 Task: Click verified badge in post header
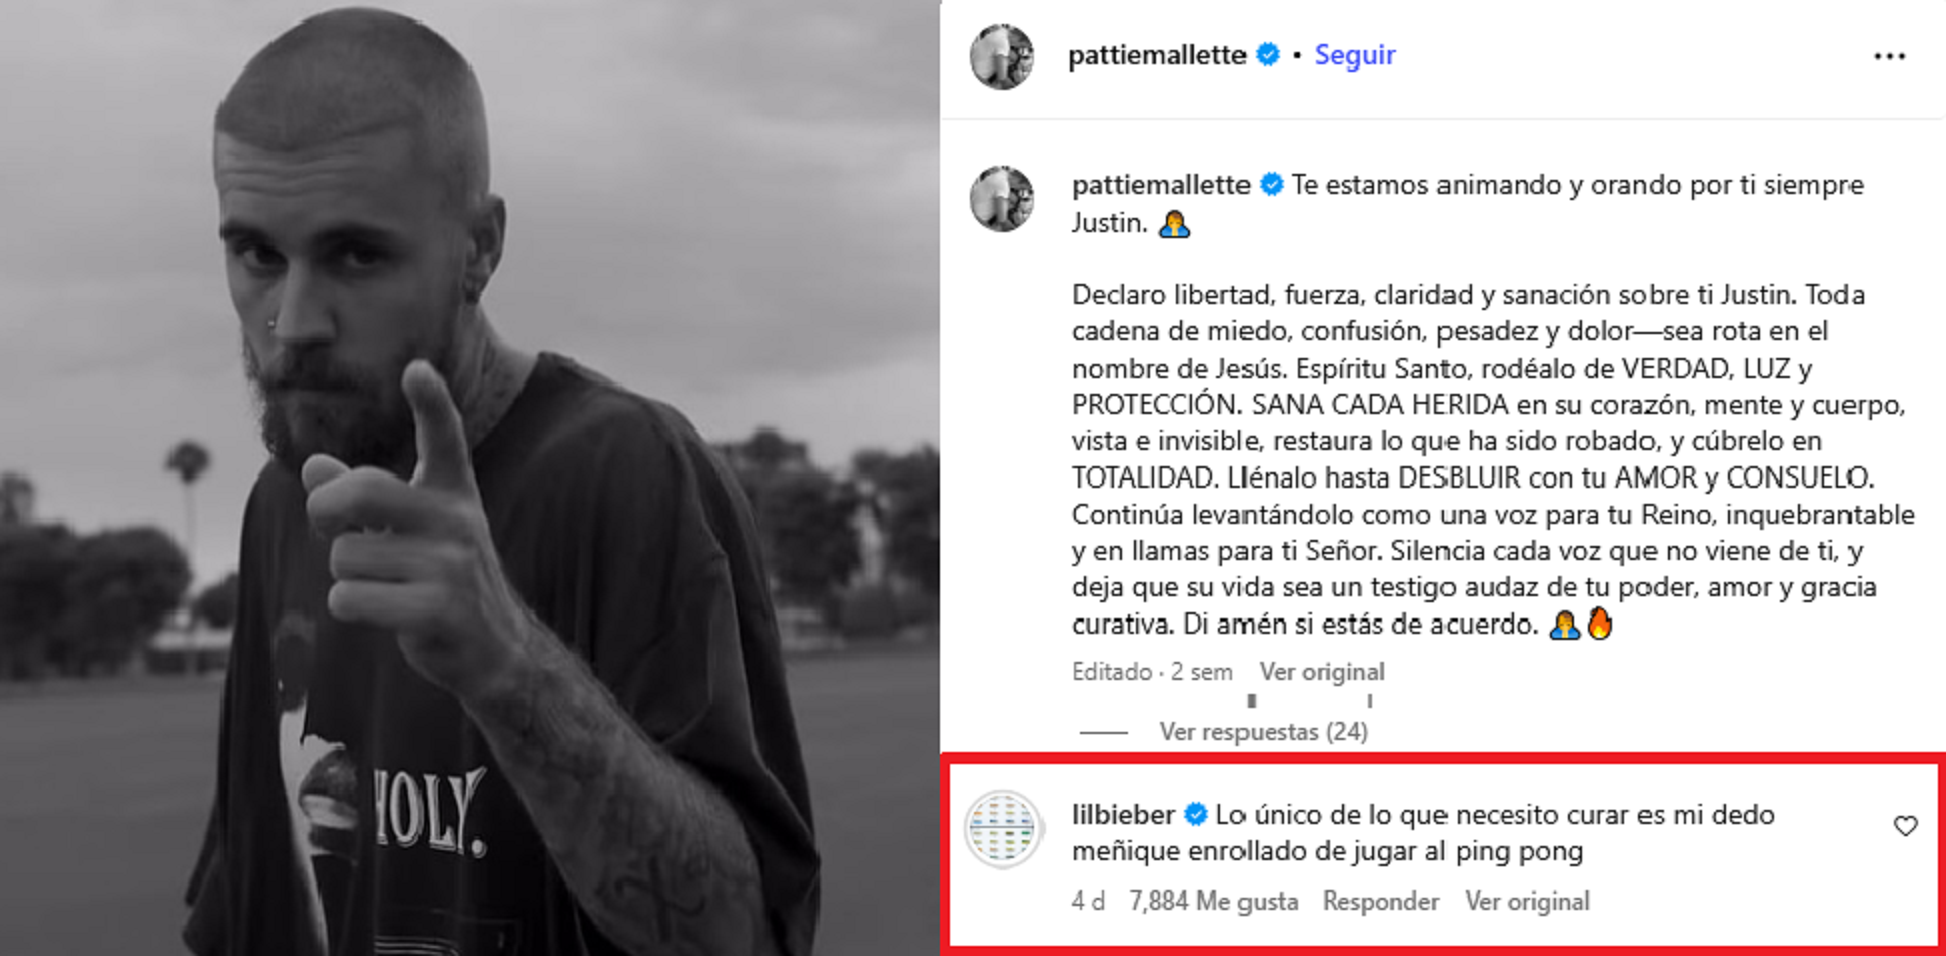(1267, 54)
